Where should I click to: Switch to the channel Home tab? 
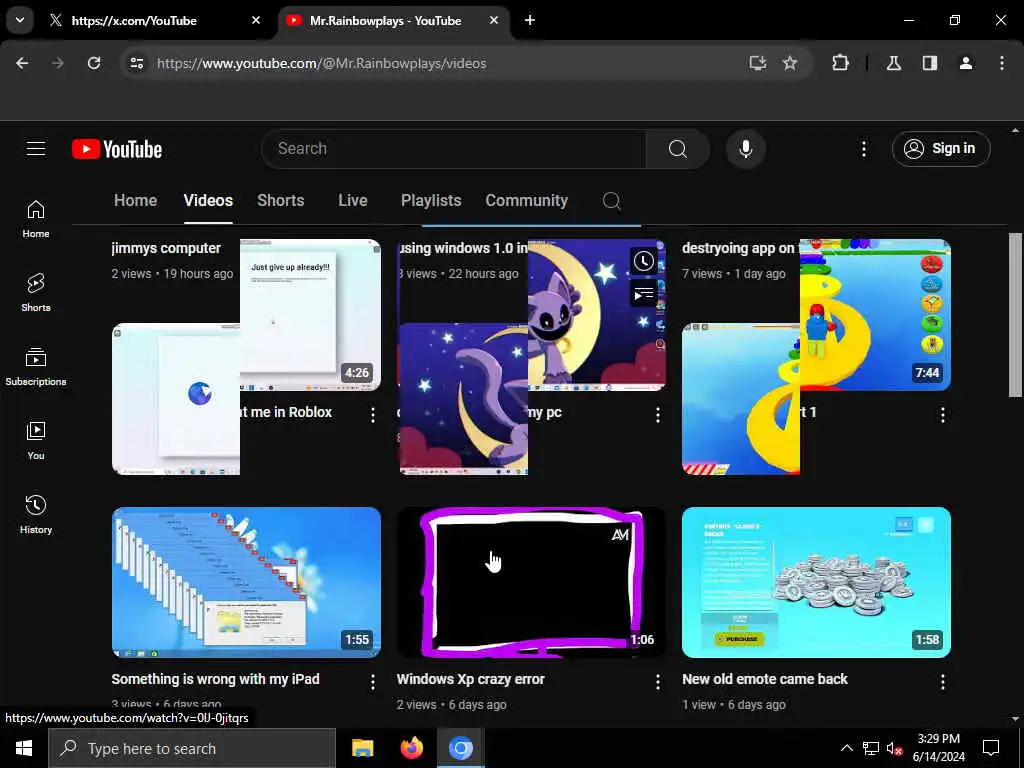coord(135,200)
